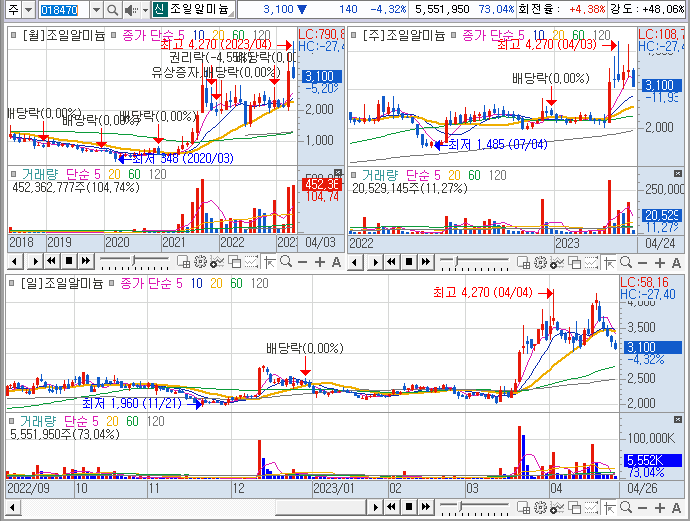This screenshot has height=521, width=690.
Task: Open the dropdown arrow beside the speaker icon
Action: click(x=145, y=10)
